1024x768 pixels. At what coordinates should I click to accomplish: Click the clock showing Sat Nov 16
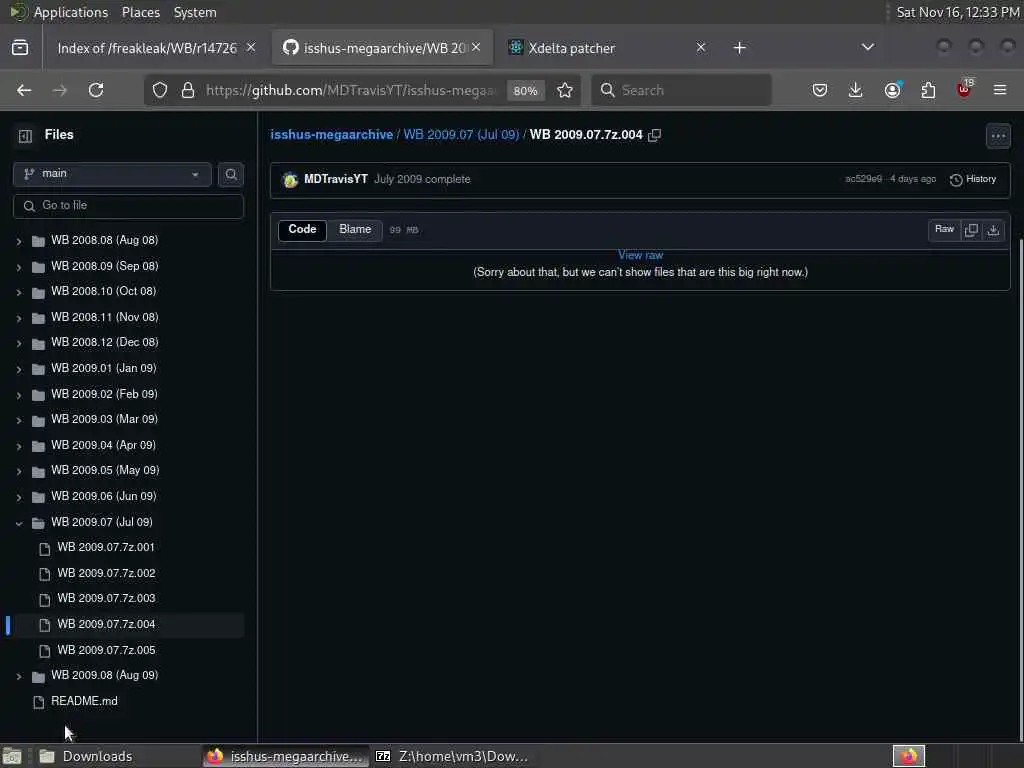click(x=957, y=12)
